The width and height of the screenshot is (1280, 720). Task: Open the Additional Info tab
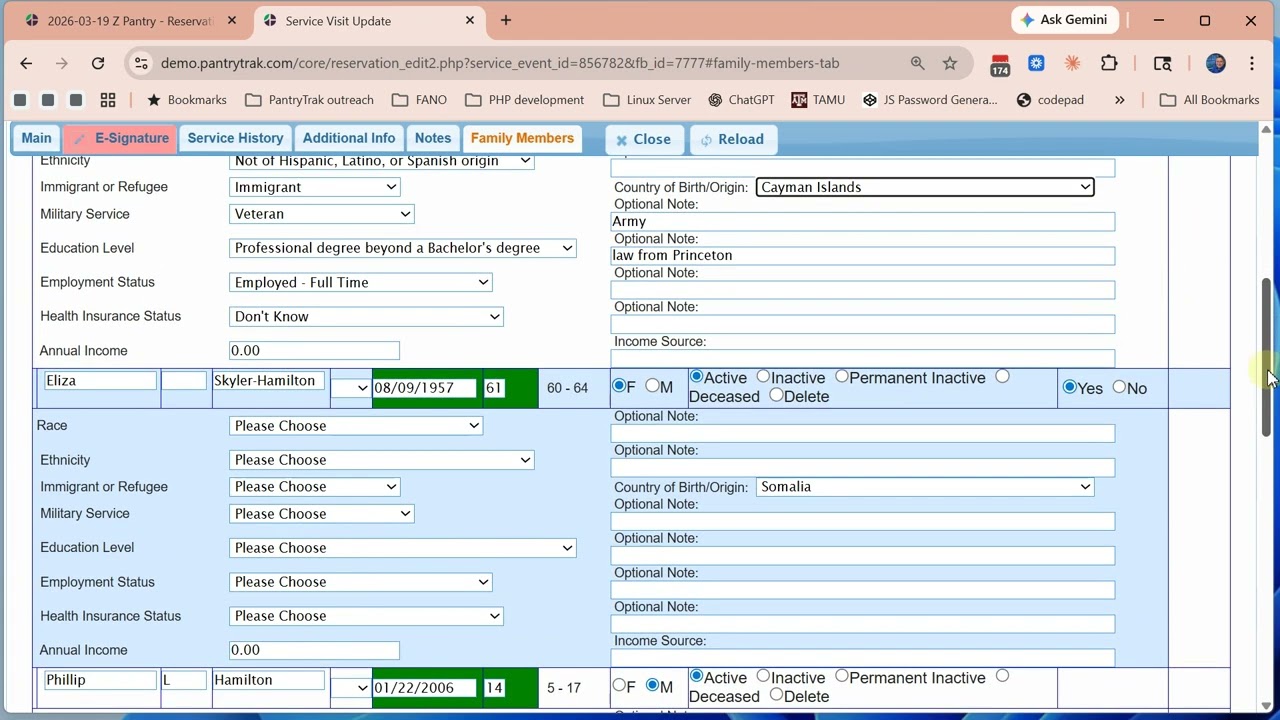click(349, 138)
